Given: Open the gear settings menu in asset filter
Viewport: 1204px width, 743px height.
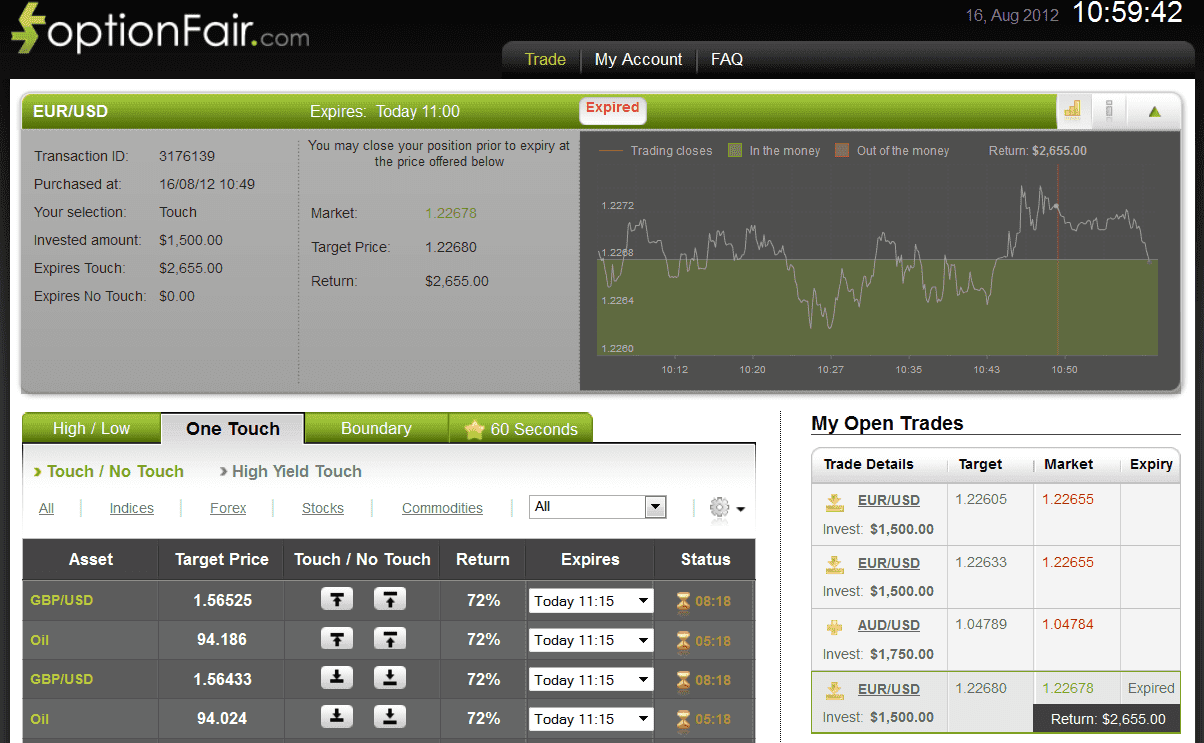Looking at the screenshot, I should pos(726,508).
